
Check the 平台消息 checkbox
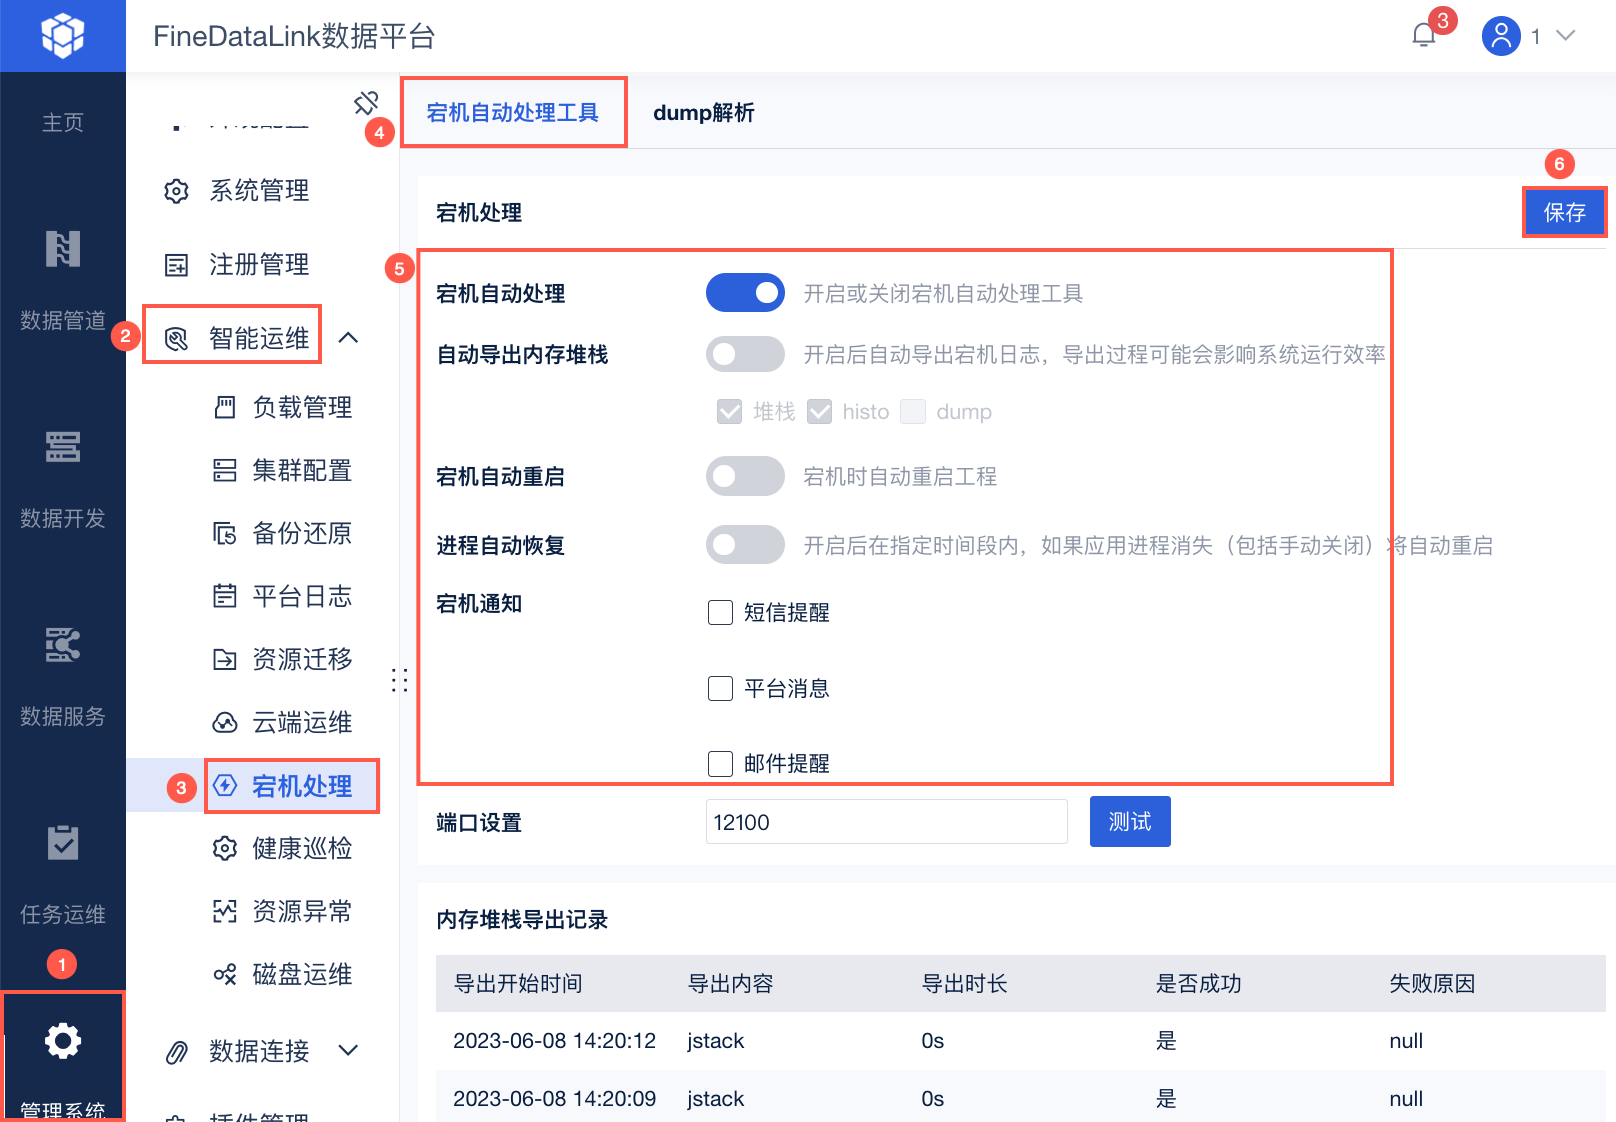[x=720, y=688]
